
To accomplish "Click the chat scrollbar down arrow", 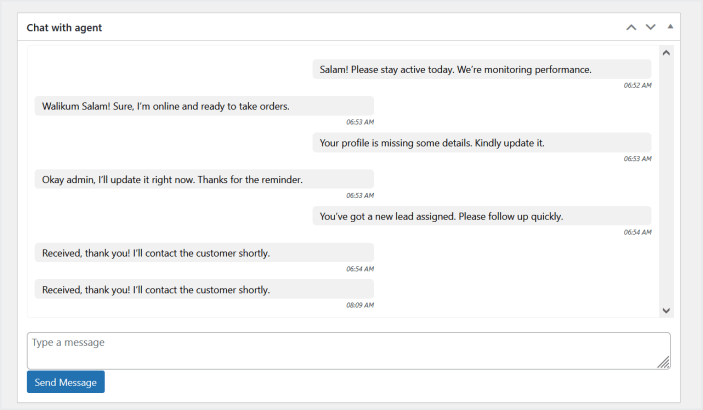I will pyautogui.click(x=666, y=310).
